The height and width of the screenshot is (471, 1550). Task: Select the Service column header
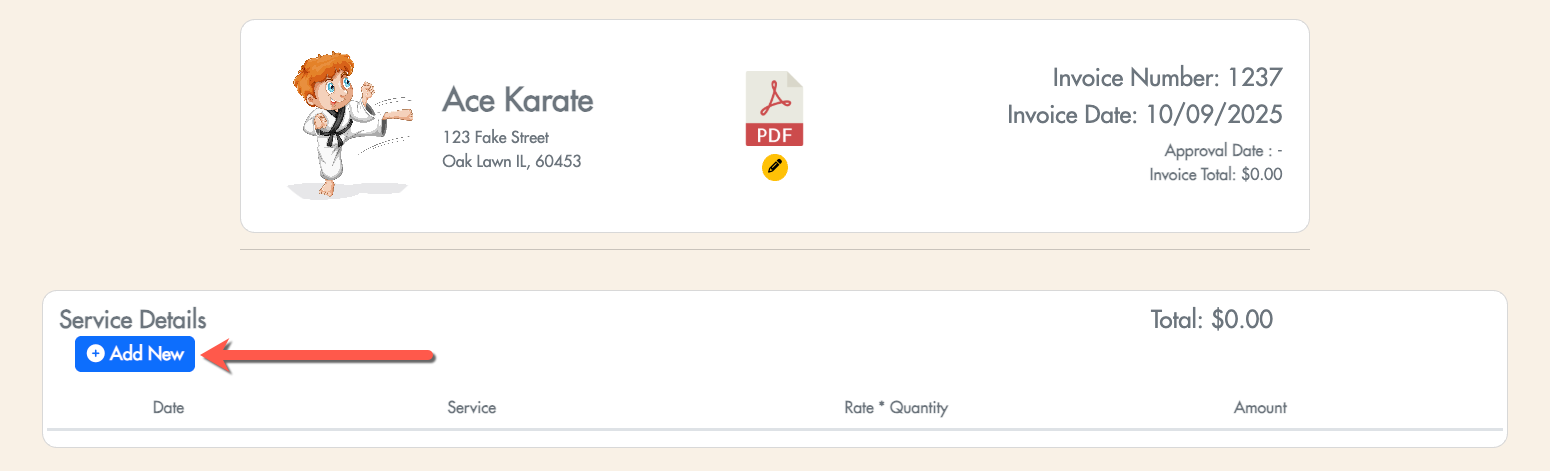point(471,408)
